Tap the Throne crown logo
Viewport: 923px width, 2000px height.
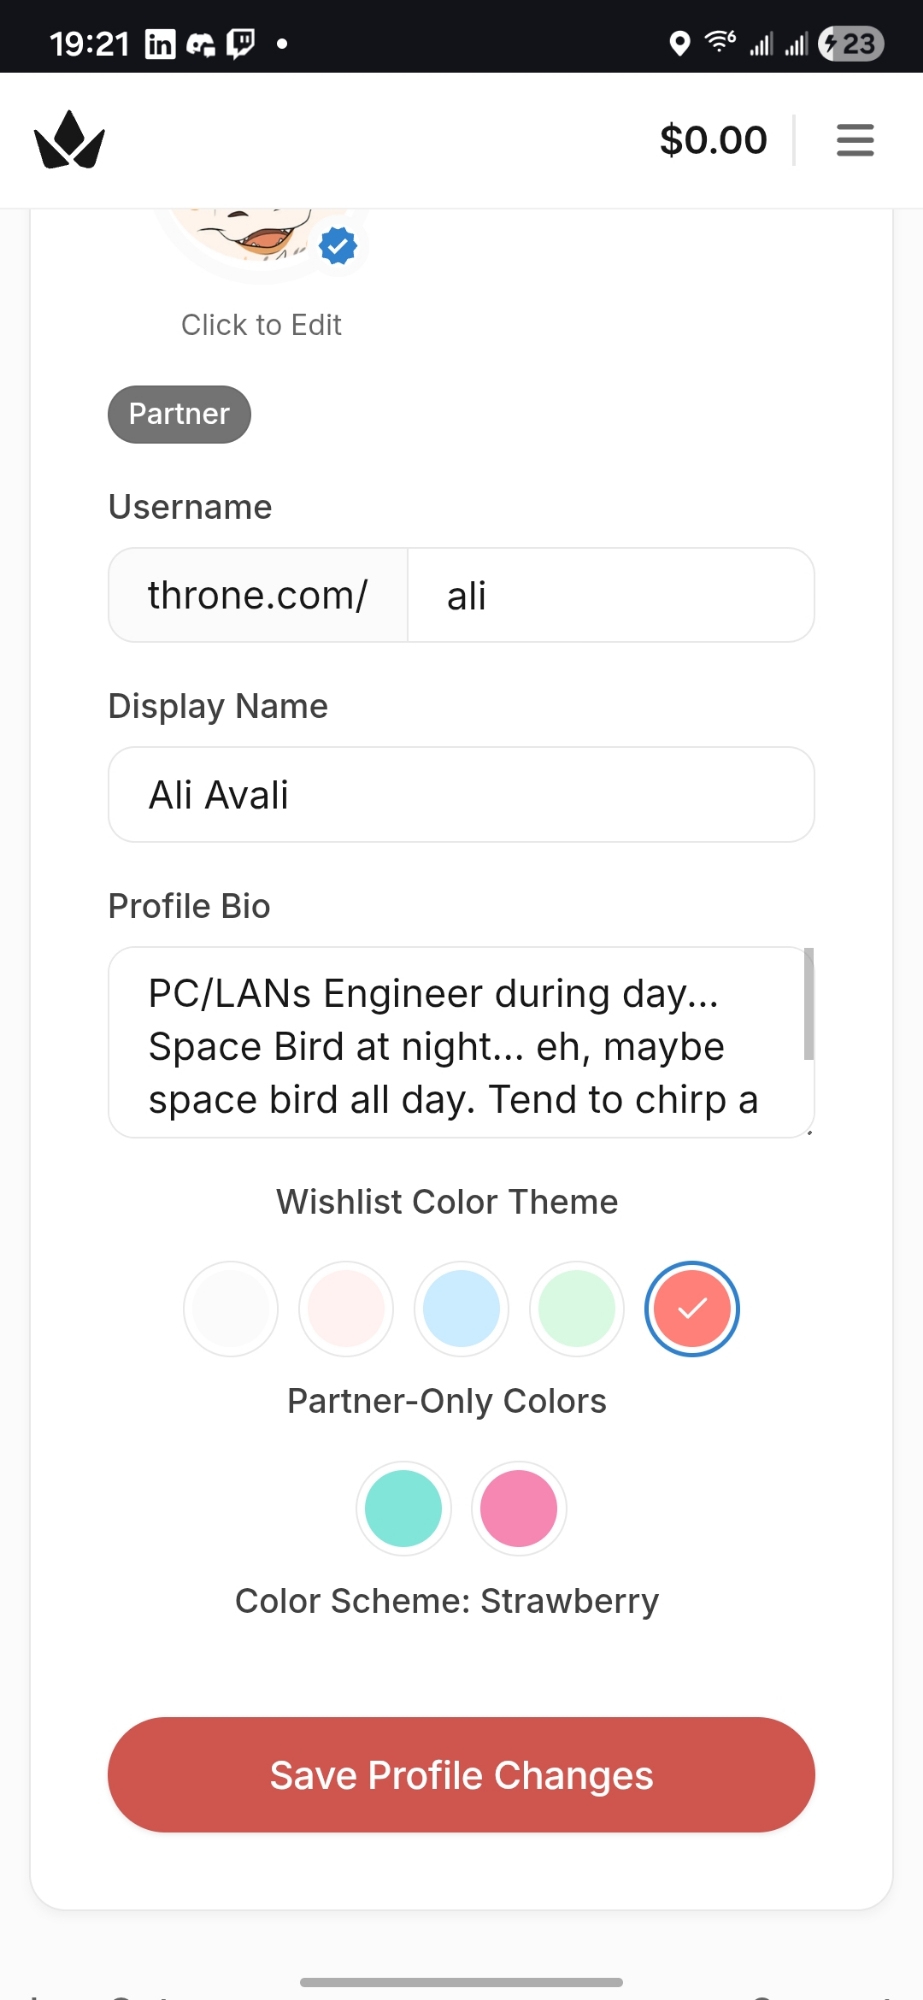[69, 140]
